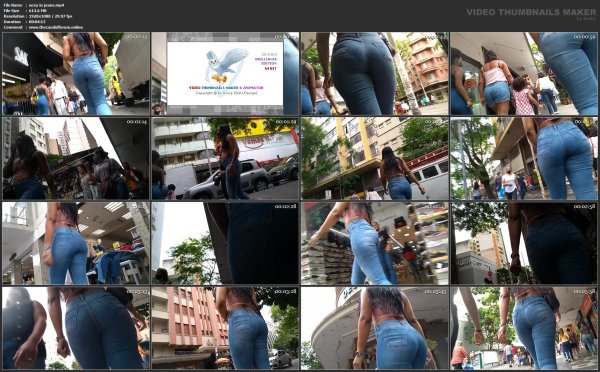This screenshot has width=600, height=372.
Task: Click the Comment URL in the header
Action: [x=56, y=27]
